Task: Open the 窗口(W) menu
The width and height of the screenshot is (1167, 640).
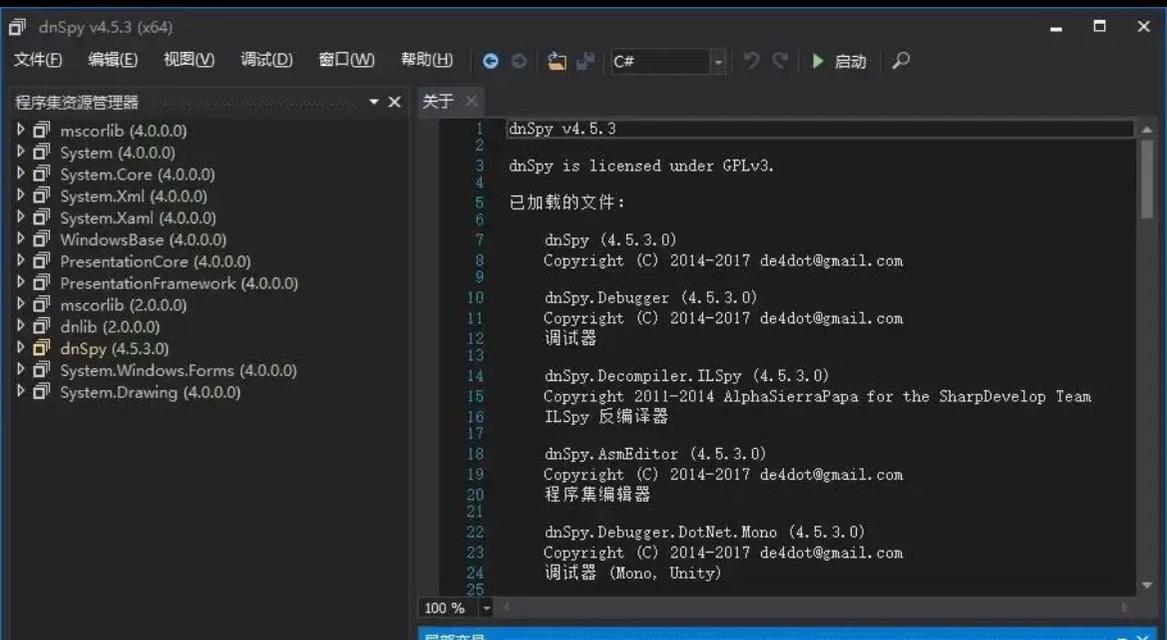Action: (346, 60)
